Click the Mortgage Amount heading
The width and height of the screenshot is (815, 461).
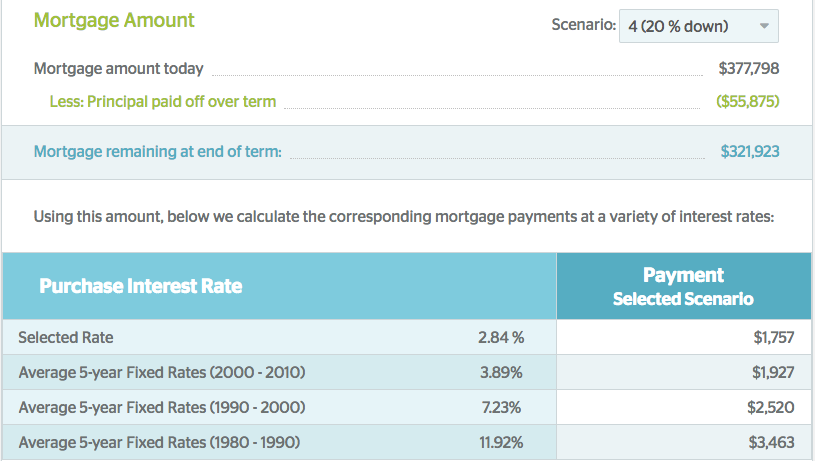coord(114,20)
